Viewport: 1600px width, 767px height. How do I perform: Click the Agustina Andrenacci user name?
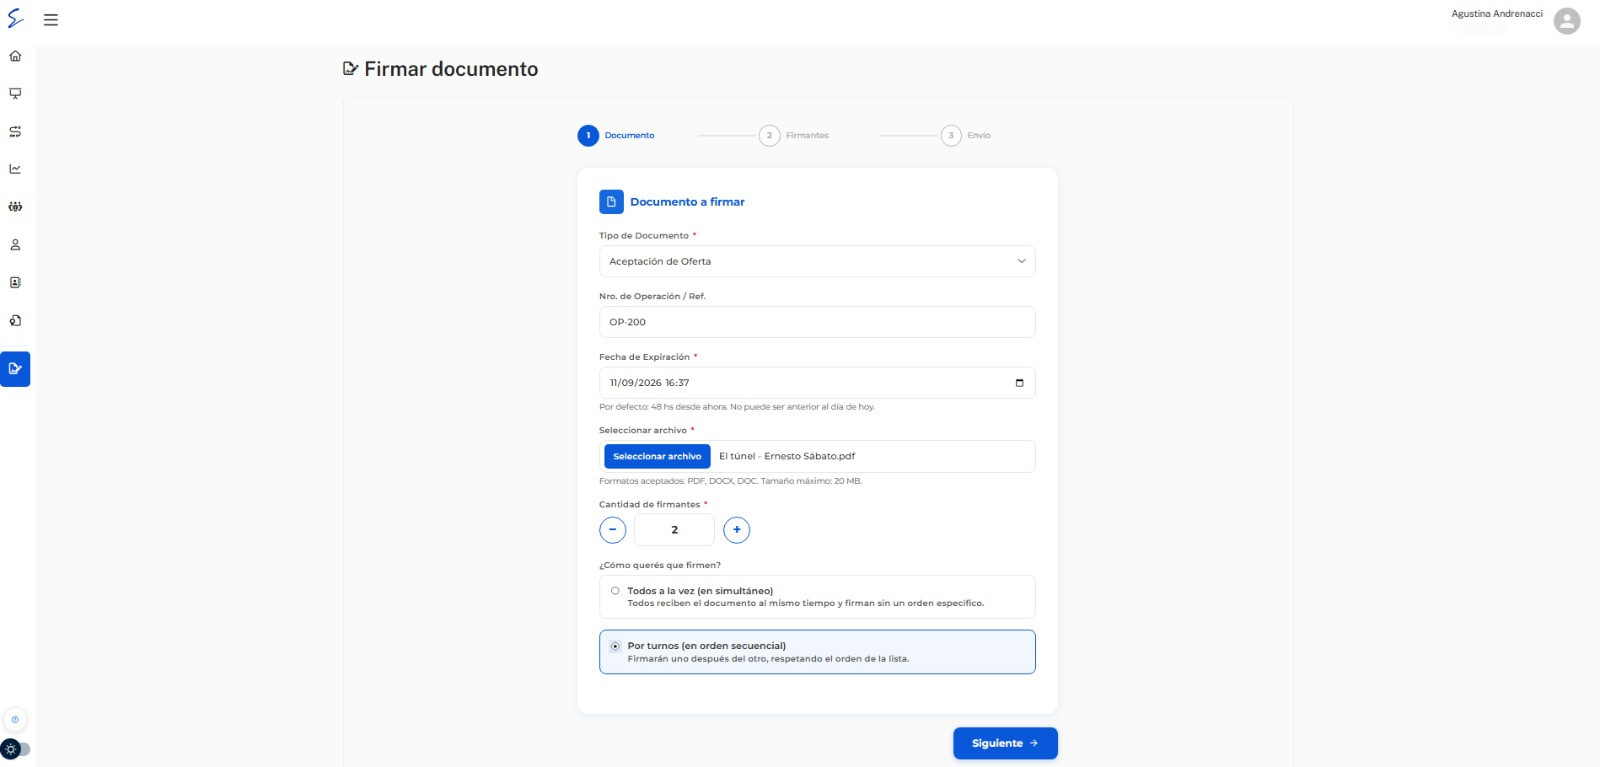1497,14
